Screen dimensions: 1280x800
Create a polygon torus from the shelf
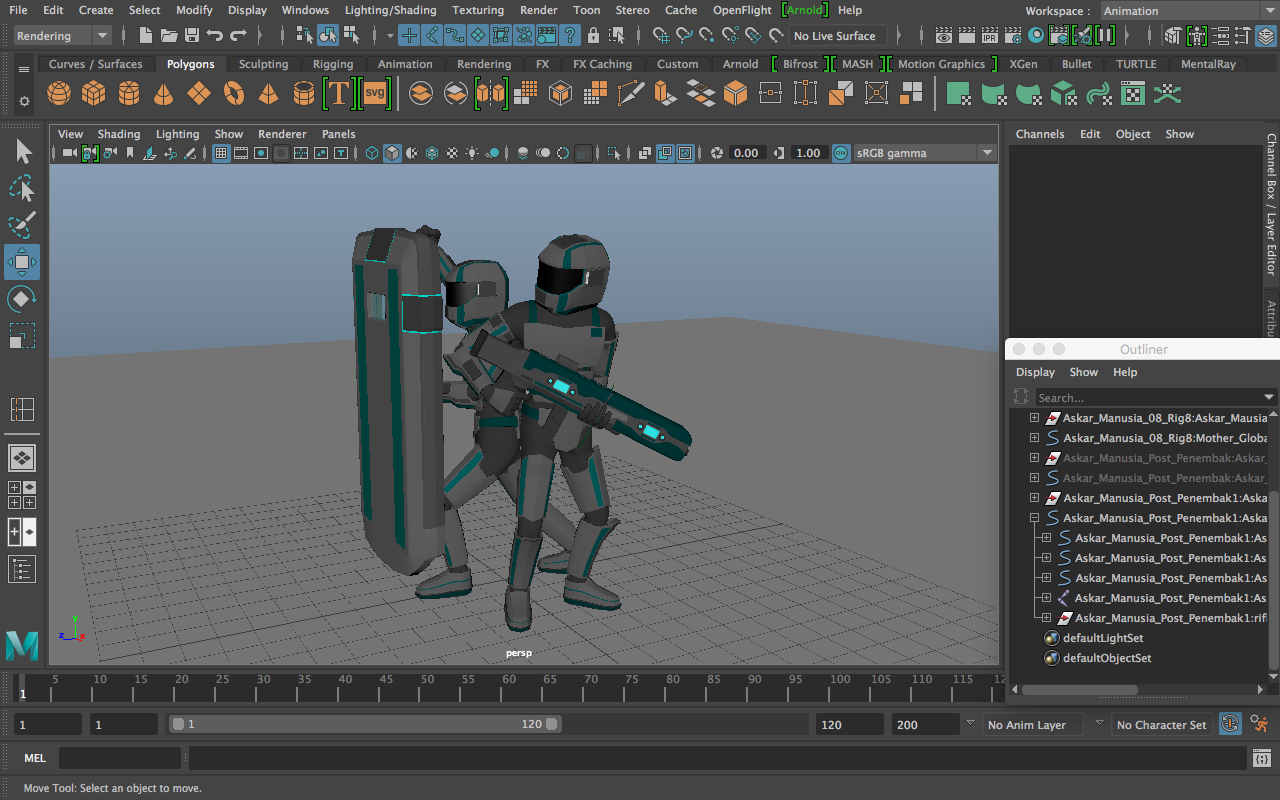(x=234, y=94)
